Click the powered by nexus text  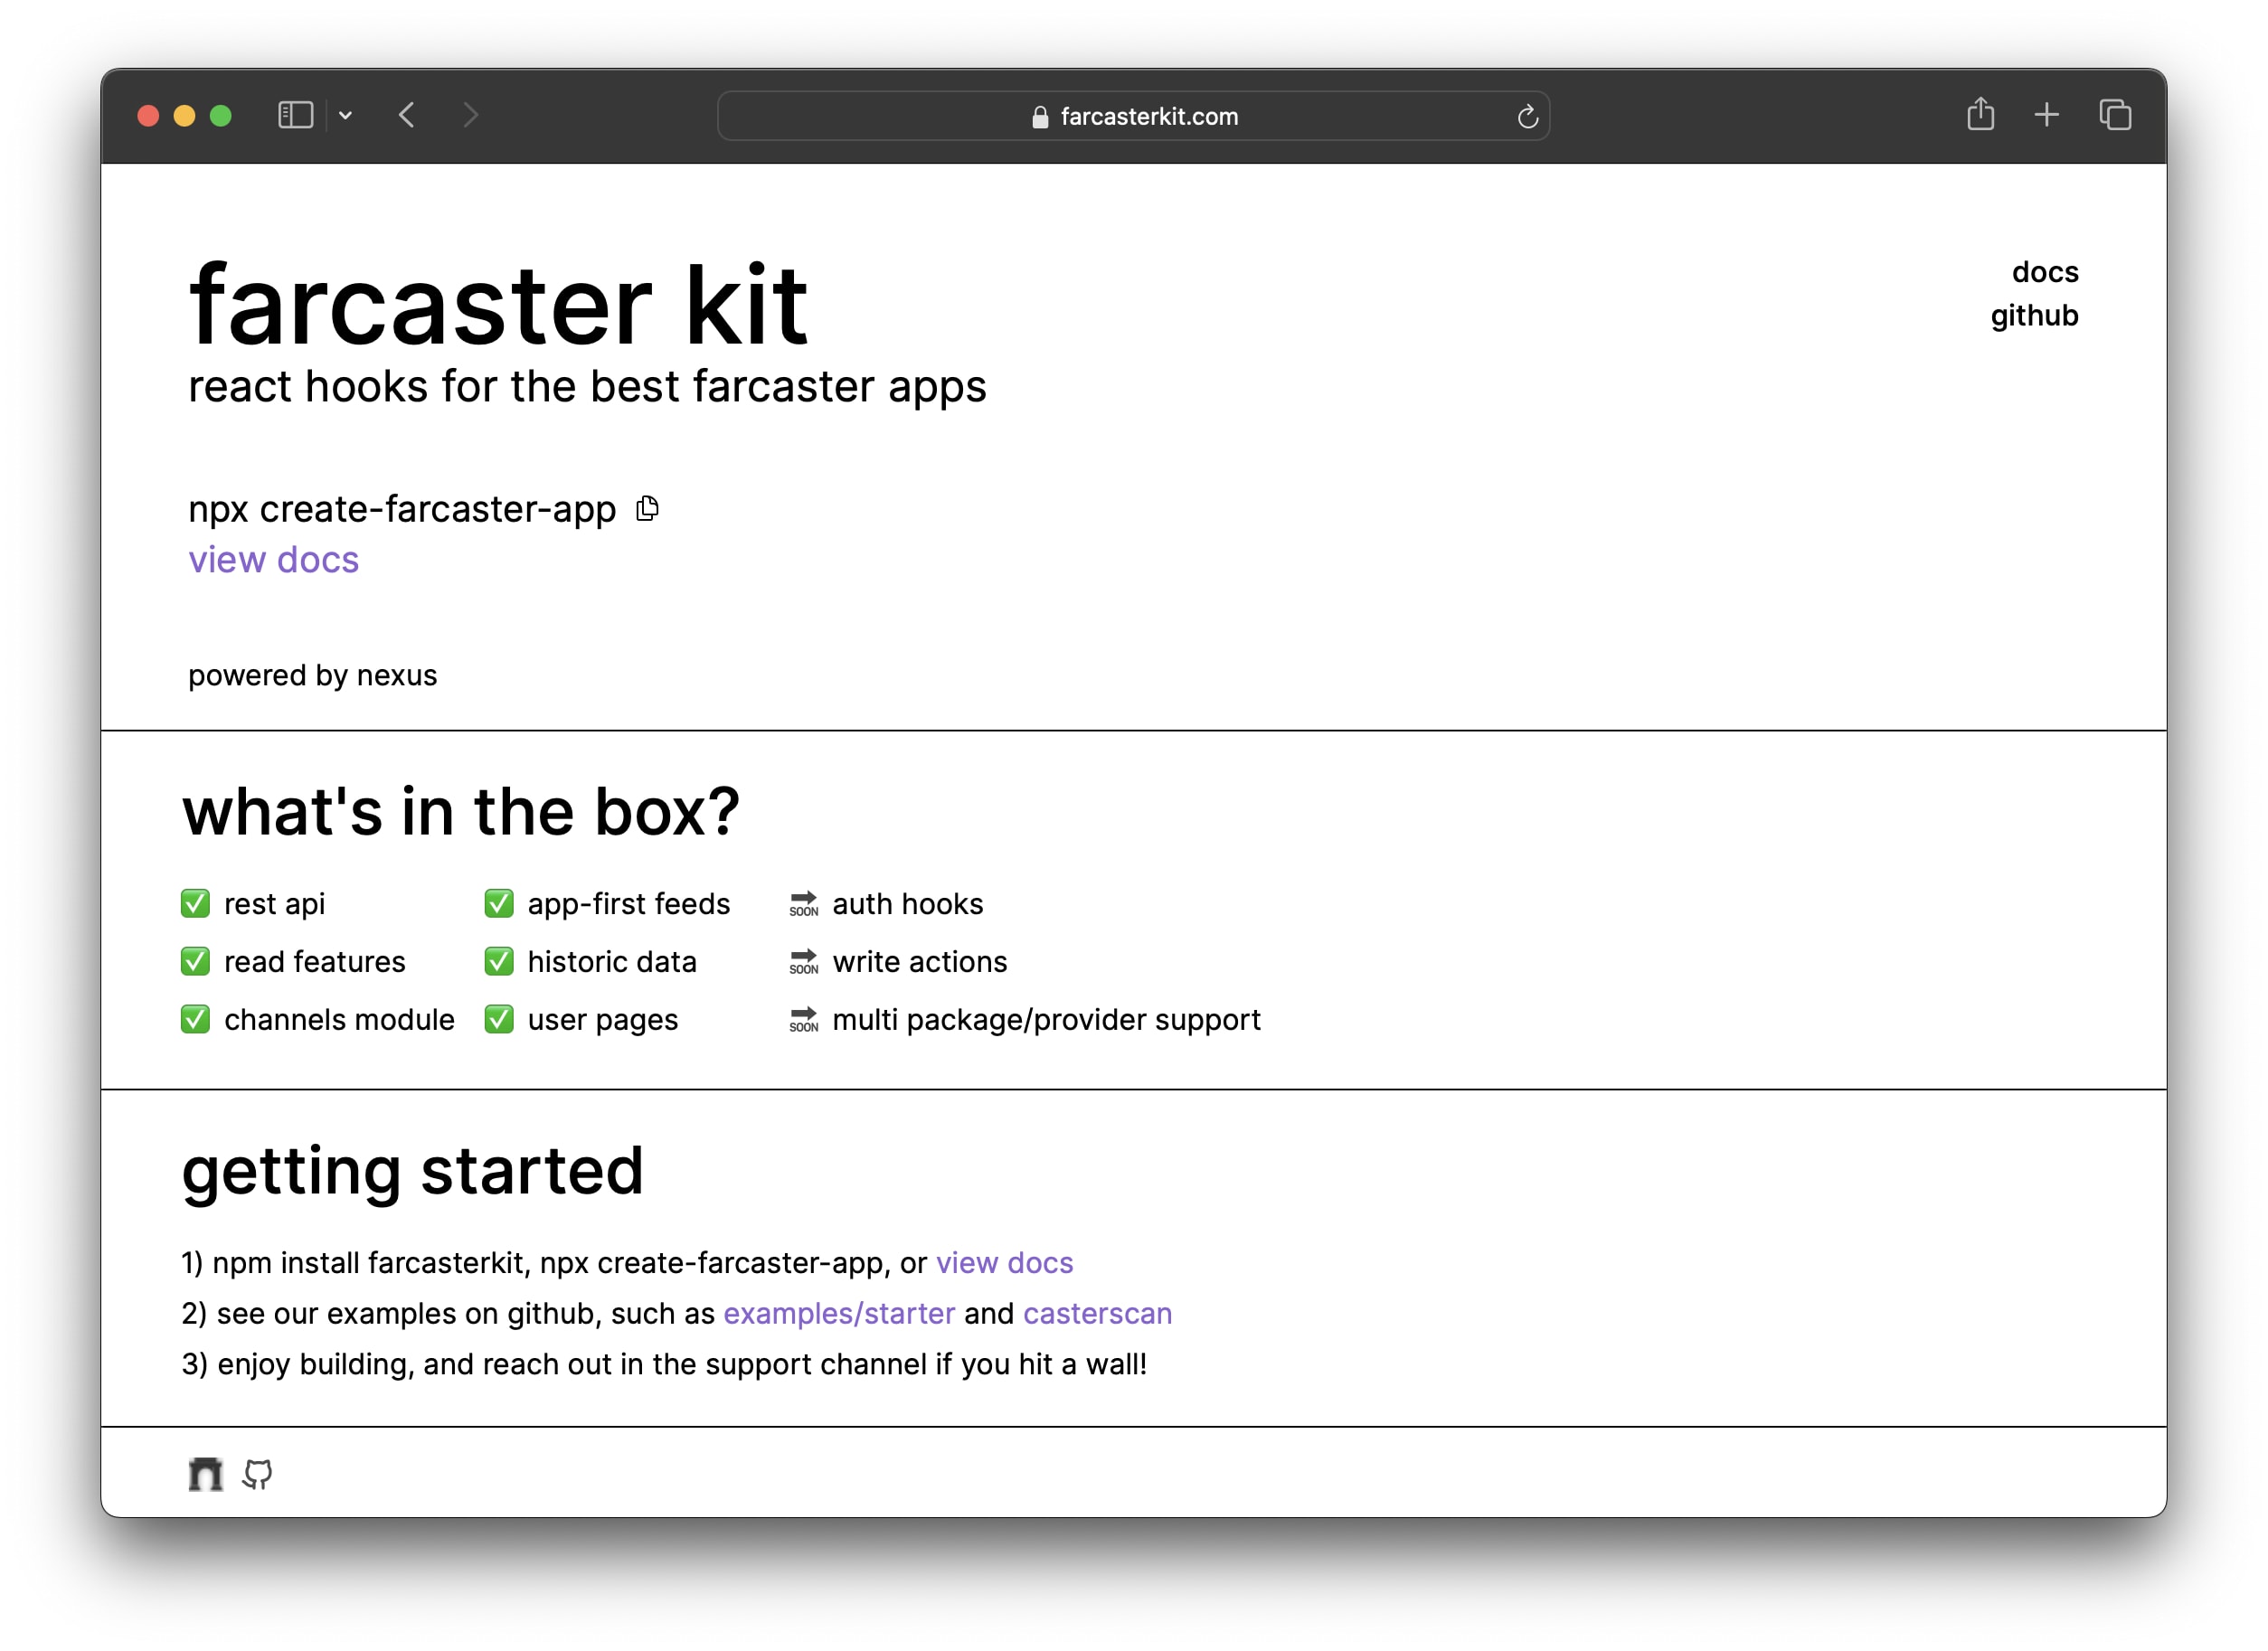(312, 676)
